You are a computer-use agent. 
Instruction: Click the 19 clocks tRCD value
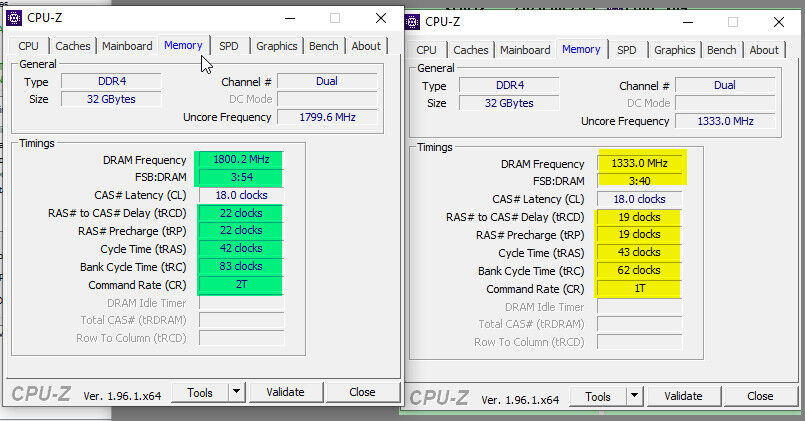(x=639, y=218)
